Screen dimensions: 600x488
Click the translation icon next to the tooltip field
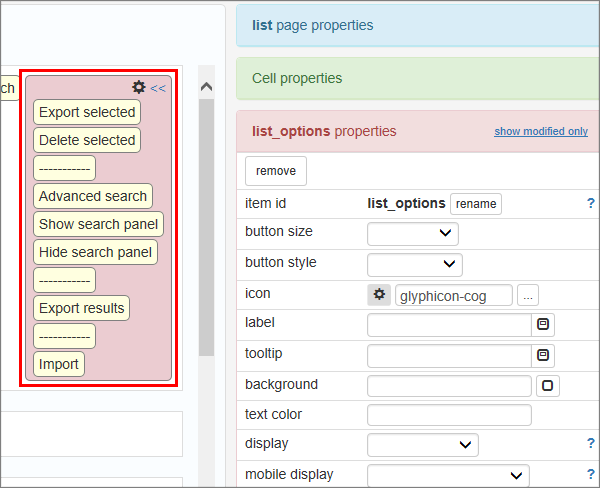543,355
